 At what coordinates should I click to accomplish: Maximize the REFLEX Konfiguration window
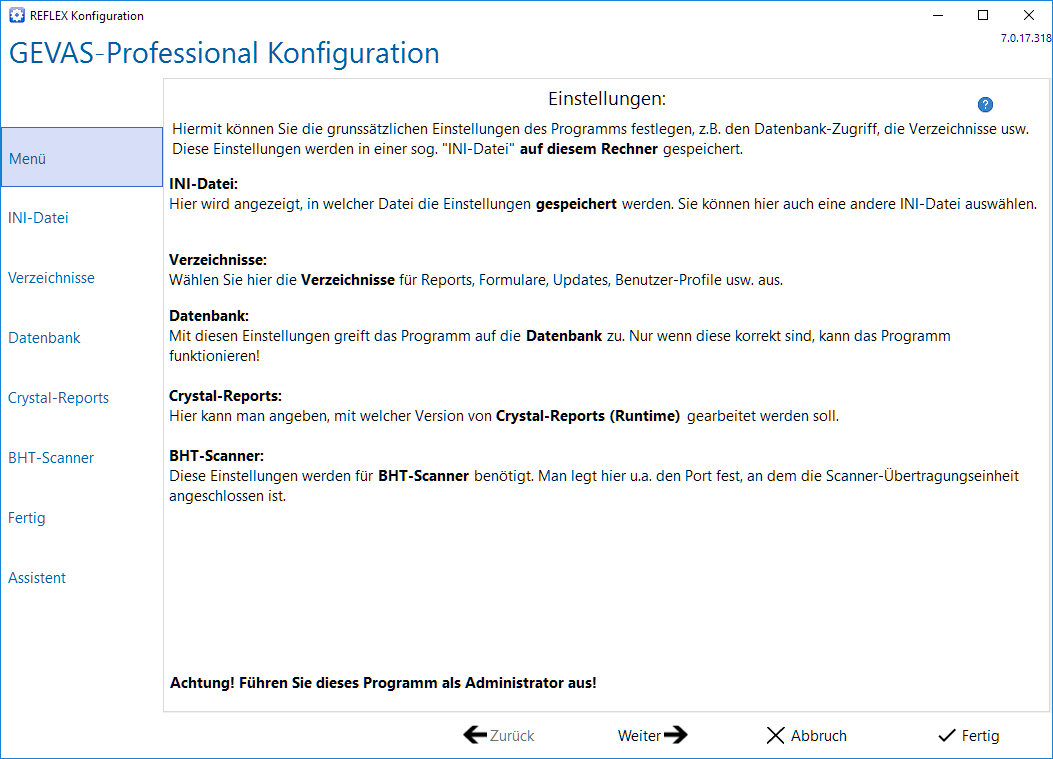(x=983, y=15)
